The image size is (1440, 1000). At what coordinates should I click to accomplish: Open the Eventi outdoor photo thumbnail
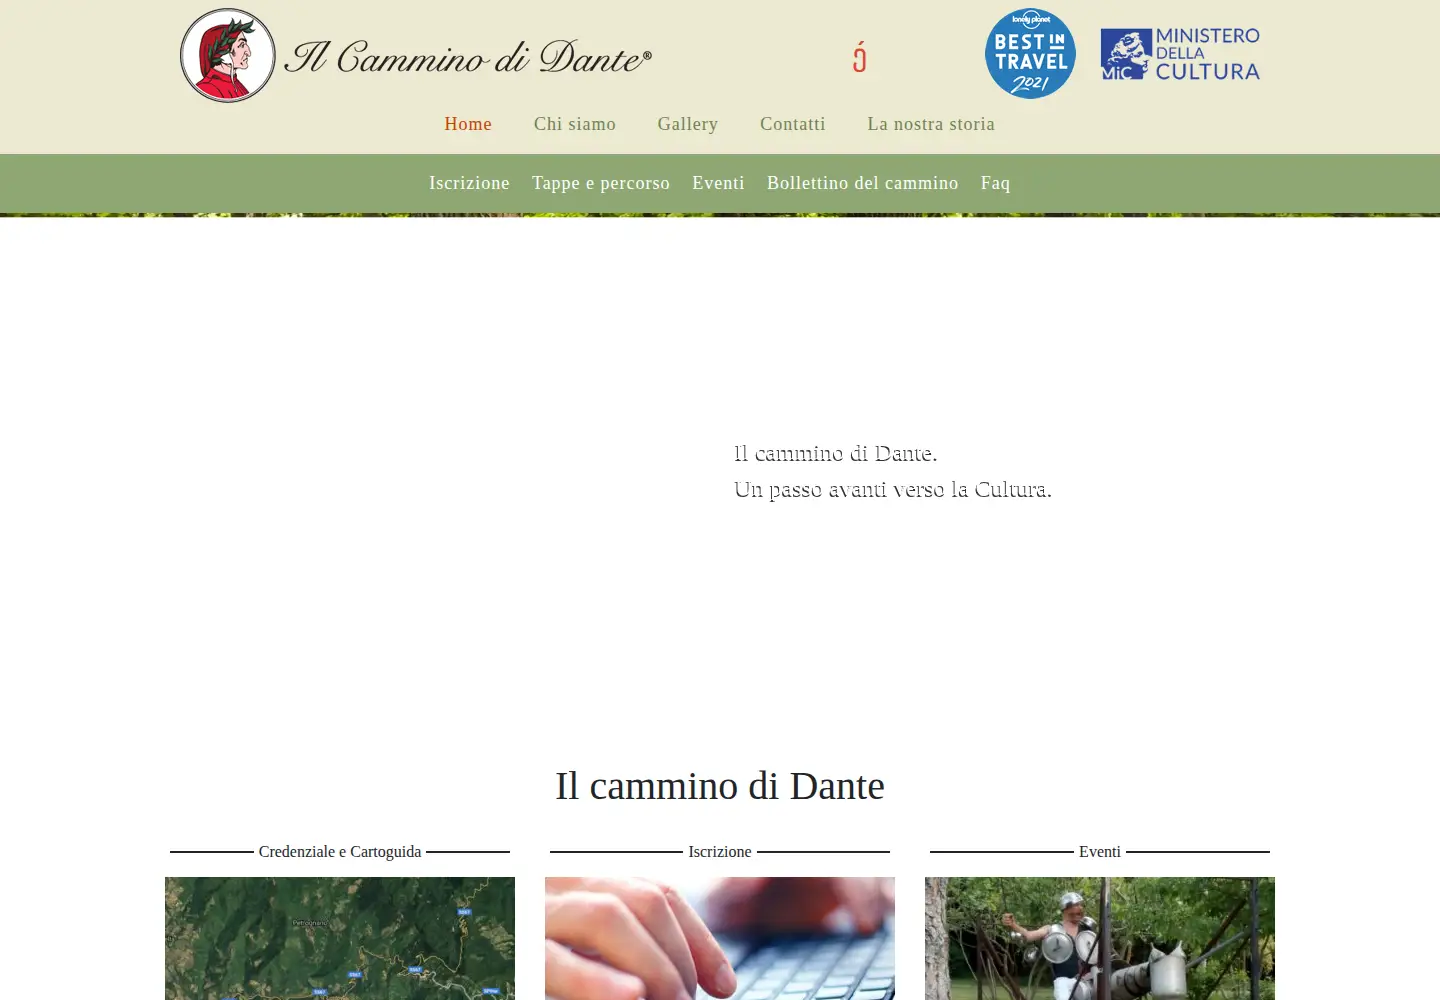click(x=1100, y=938)
